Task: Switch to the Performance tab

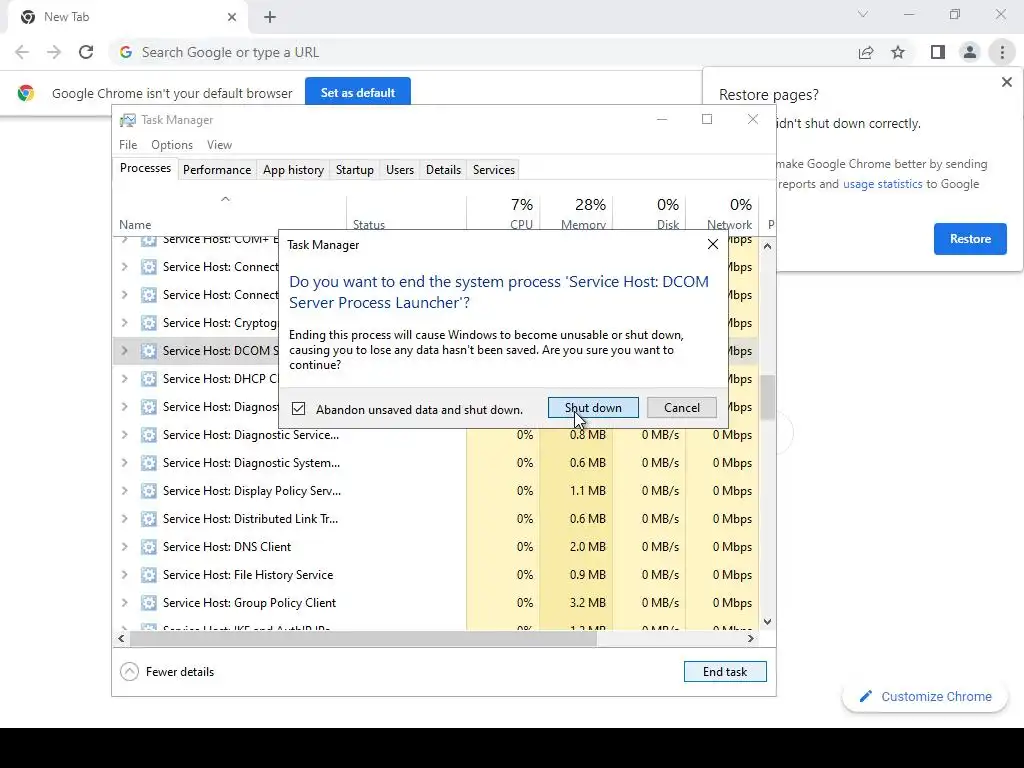Action: [217, 170]
